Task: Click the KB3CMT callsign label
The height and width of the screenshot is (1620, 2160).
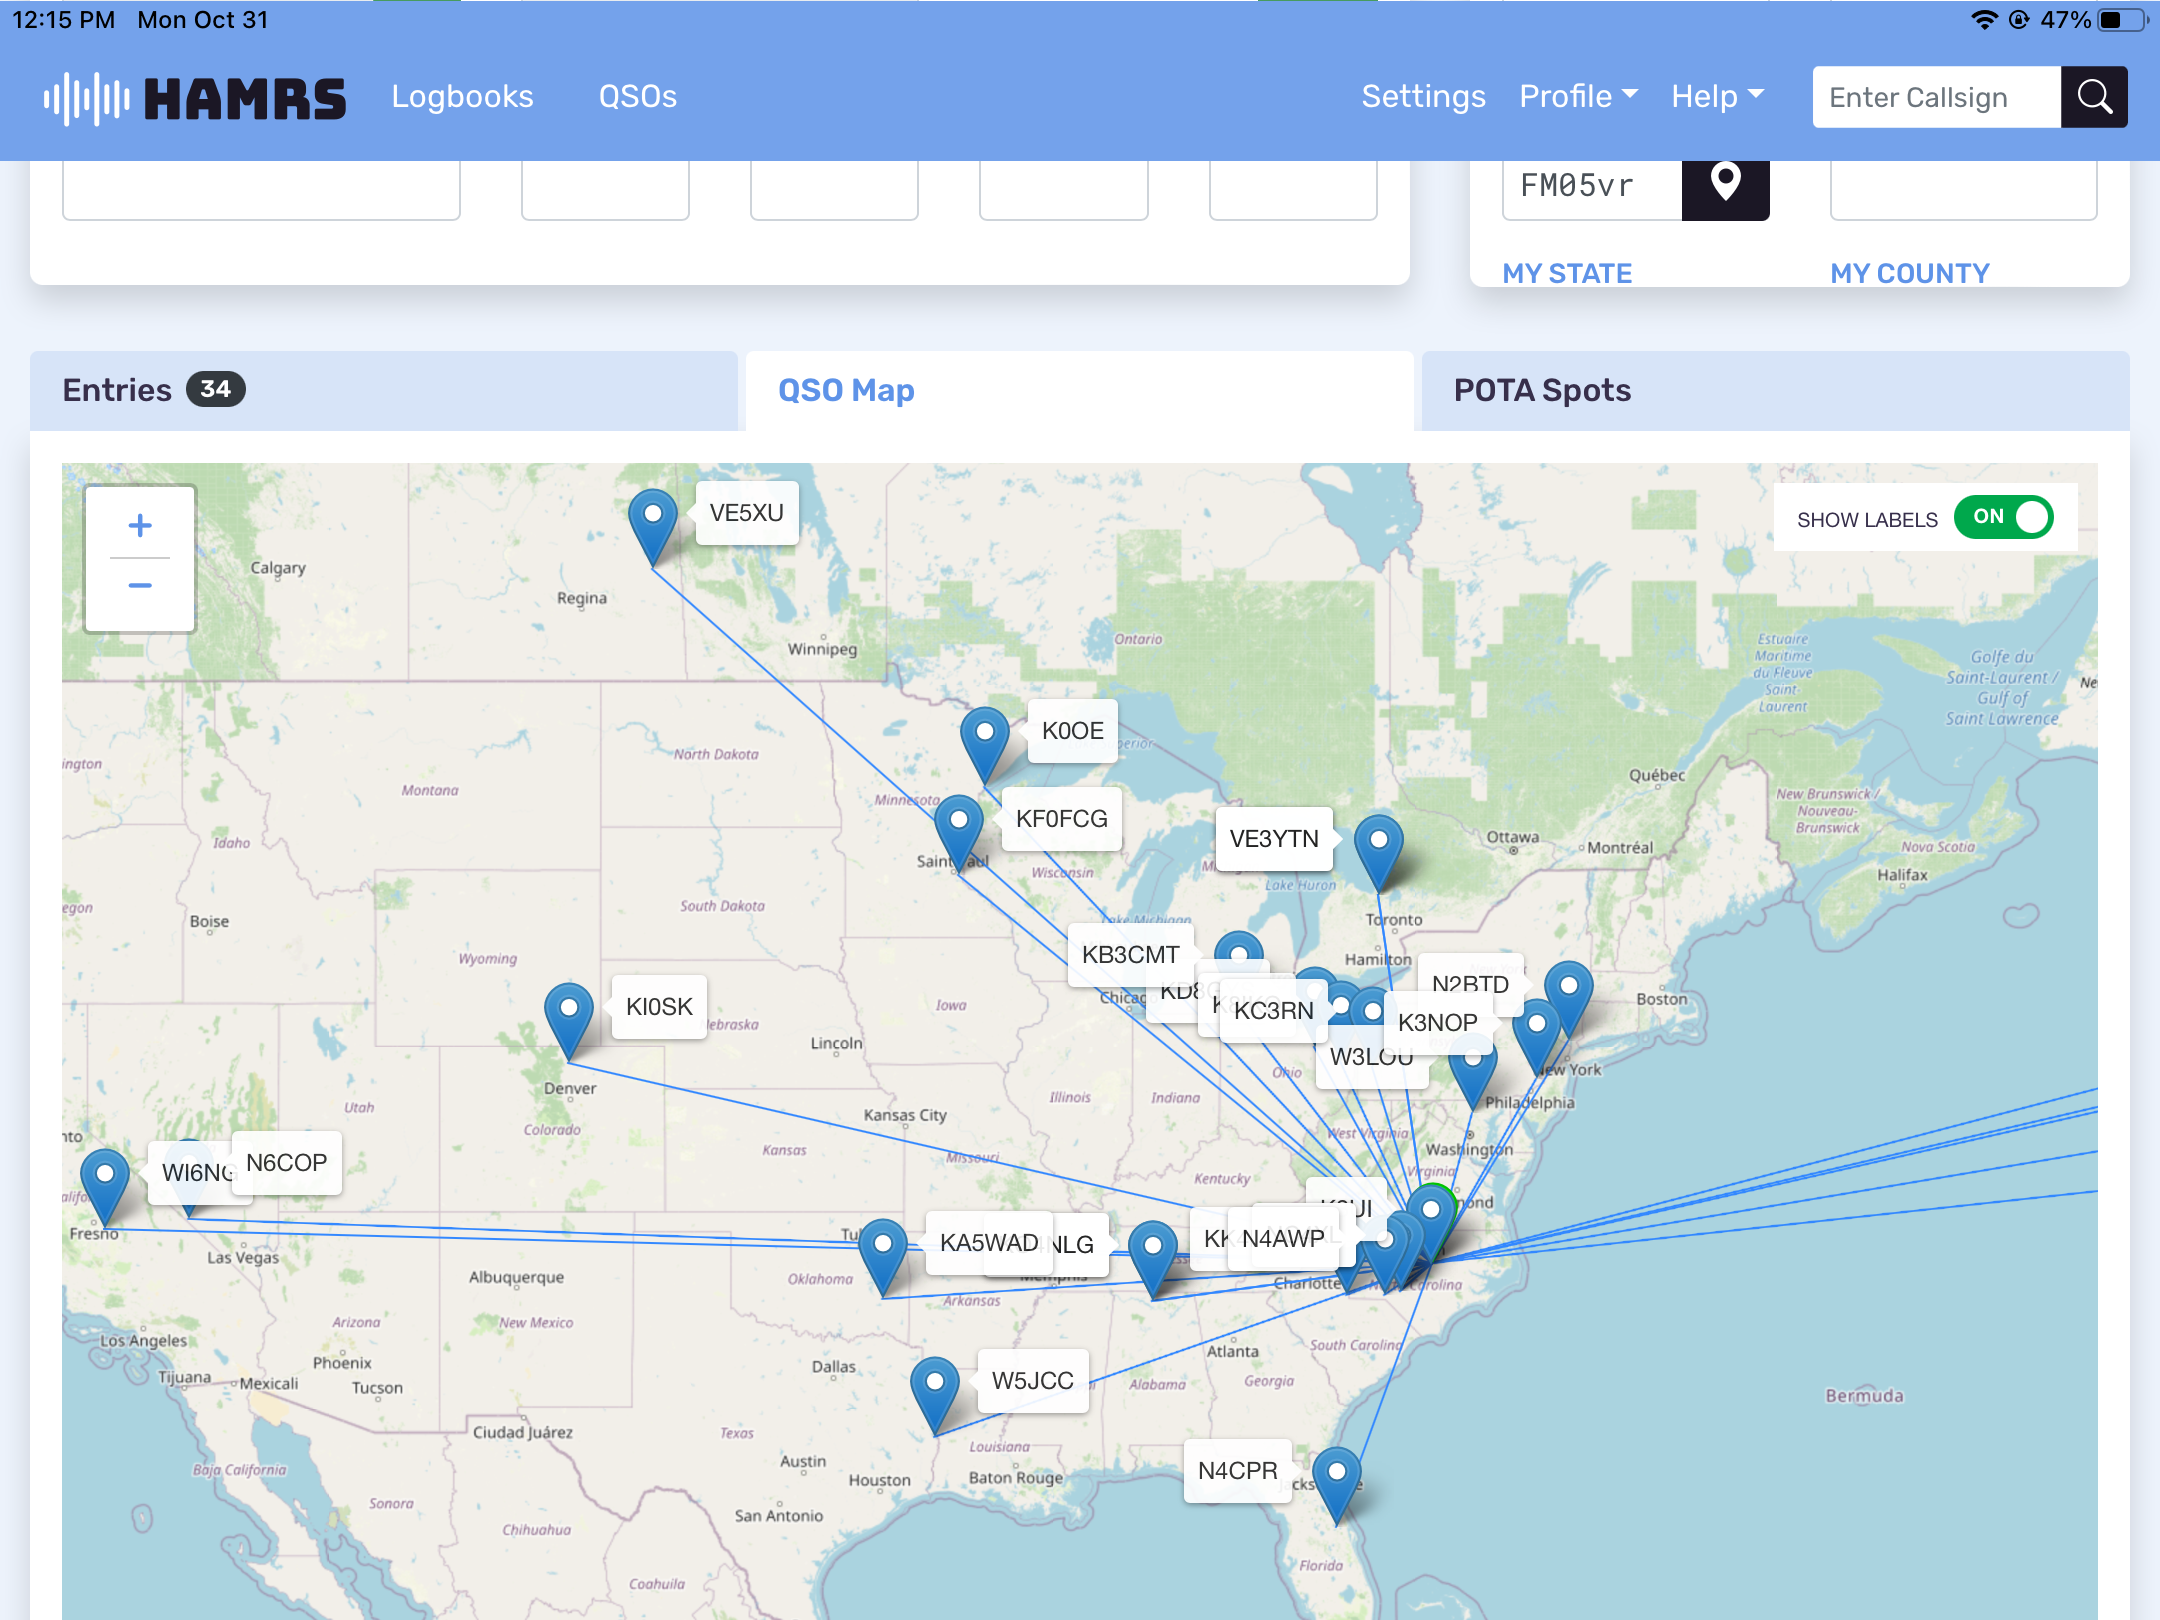Action: click(x=1131, y=955)
